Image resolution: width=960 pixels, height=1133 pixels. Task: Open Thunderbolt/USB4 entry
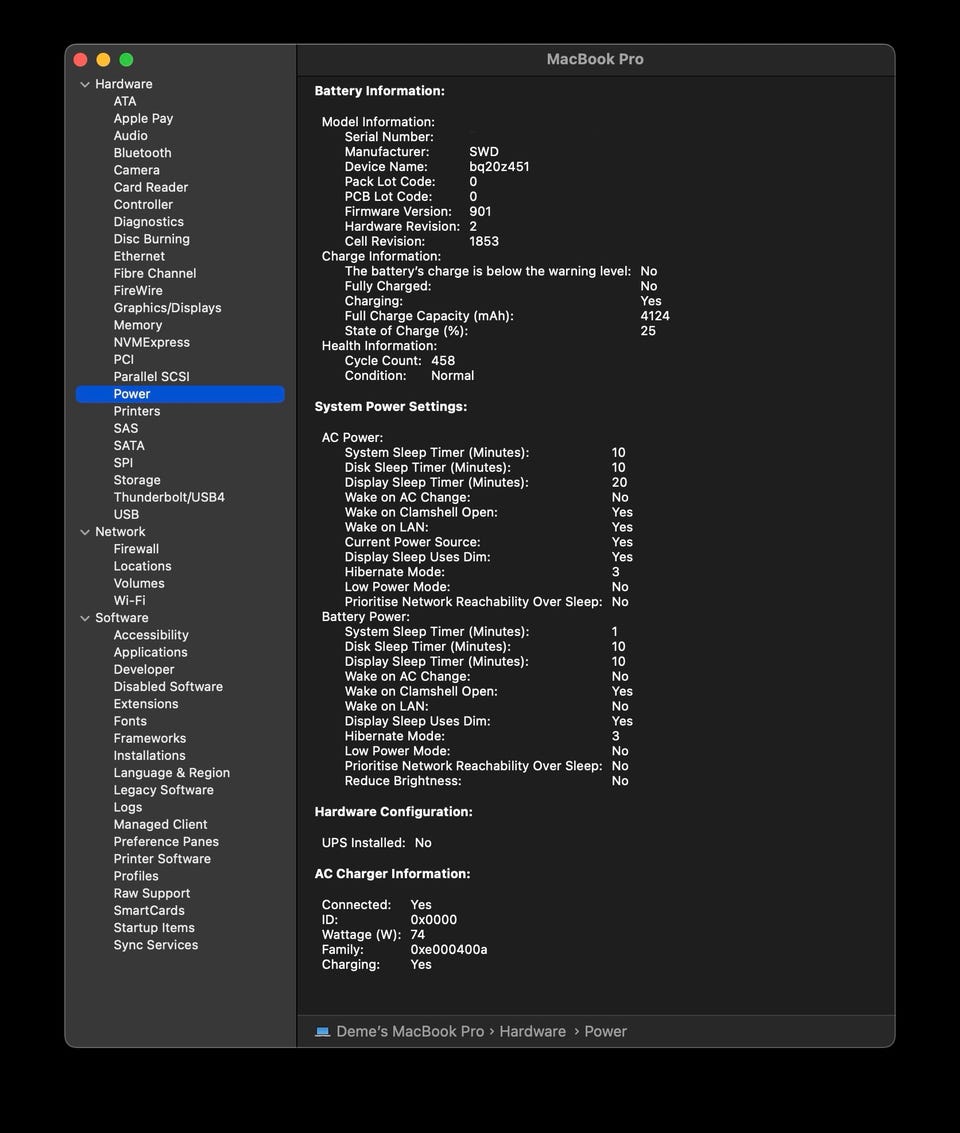169,497
